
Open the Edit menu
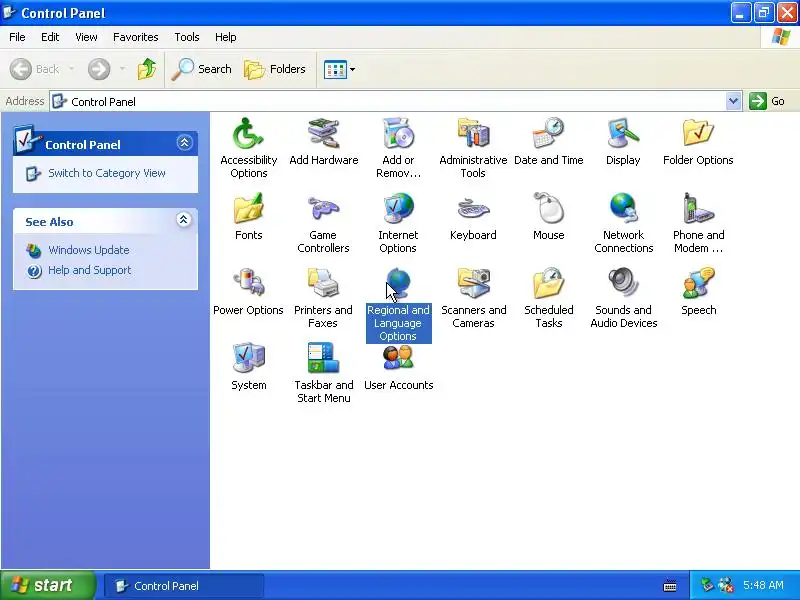(50, 37)
